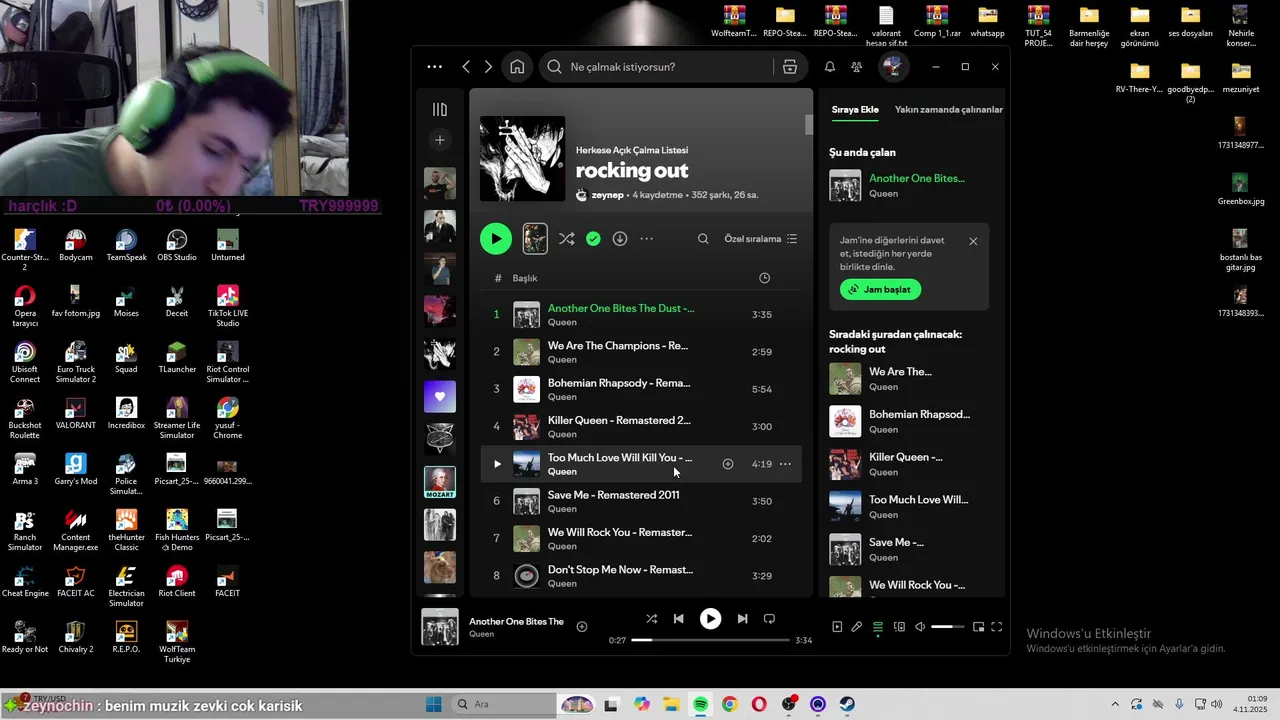1280x720 pixels.
Task: Select track Save Me - Remastered 2011
Action: (x=641, y=501)
